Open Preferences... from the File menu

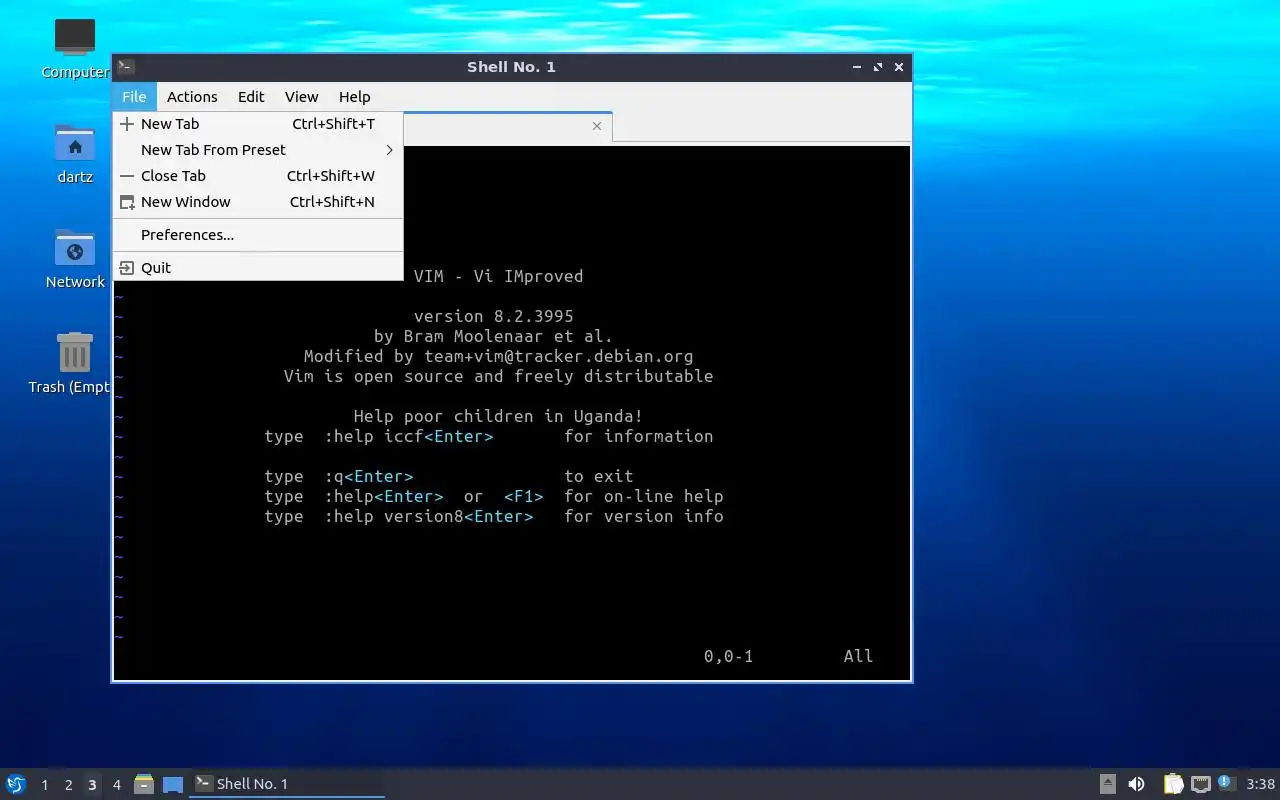pyautogui.click(x=258, y=235)
